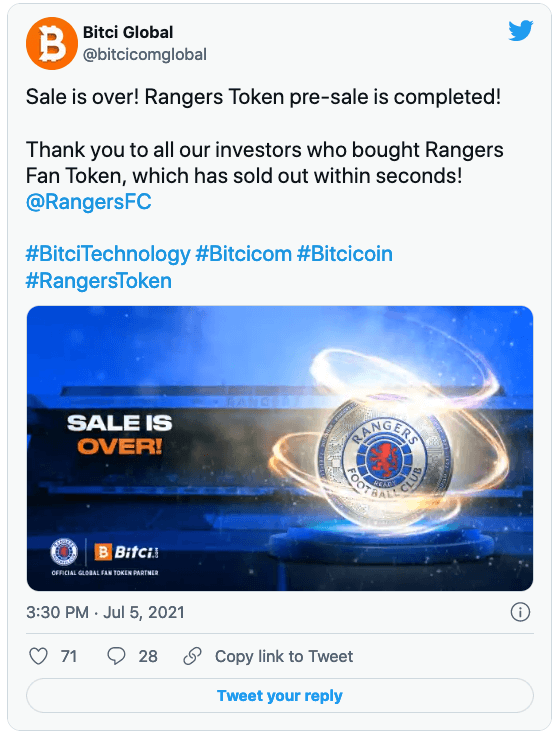
Task: Open the tweet info circle icon
Action: click(x=520, y=612)
